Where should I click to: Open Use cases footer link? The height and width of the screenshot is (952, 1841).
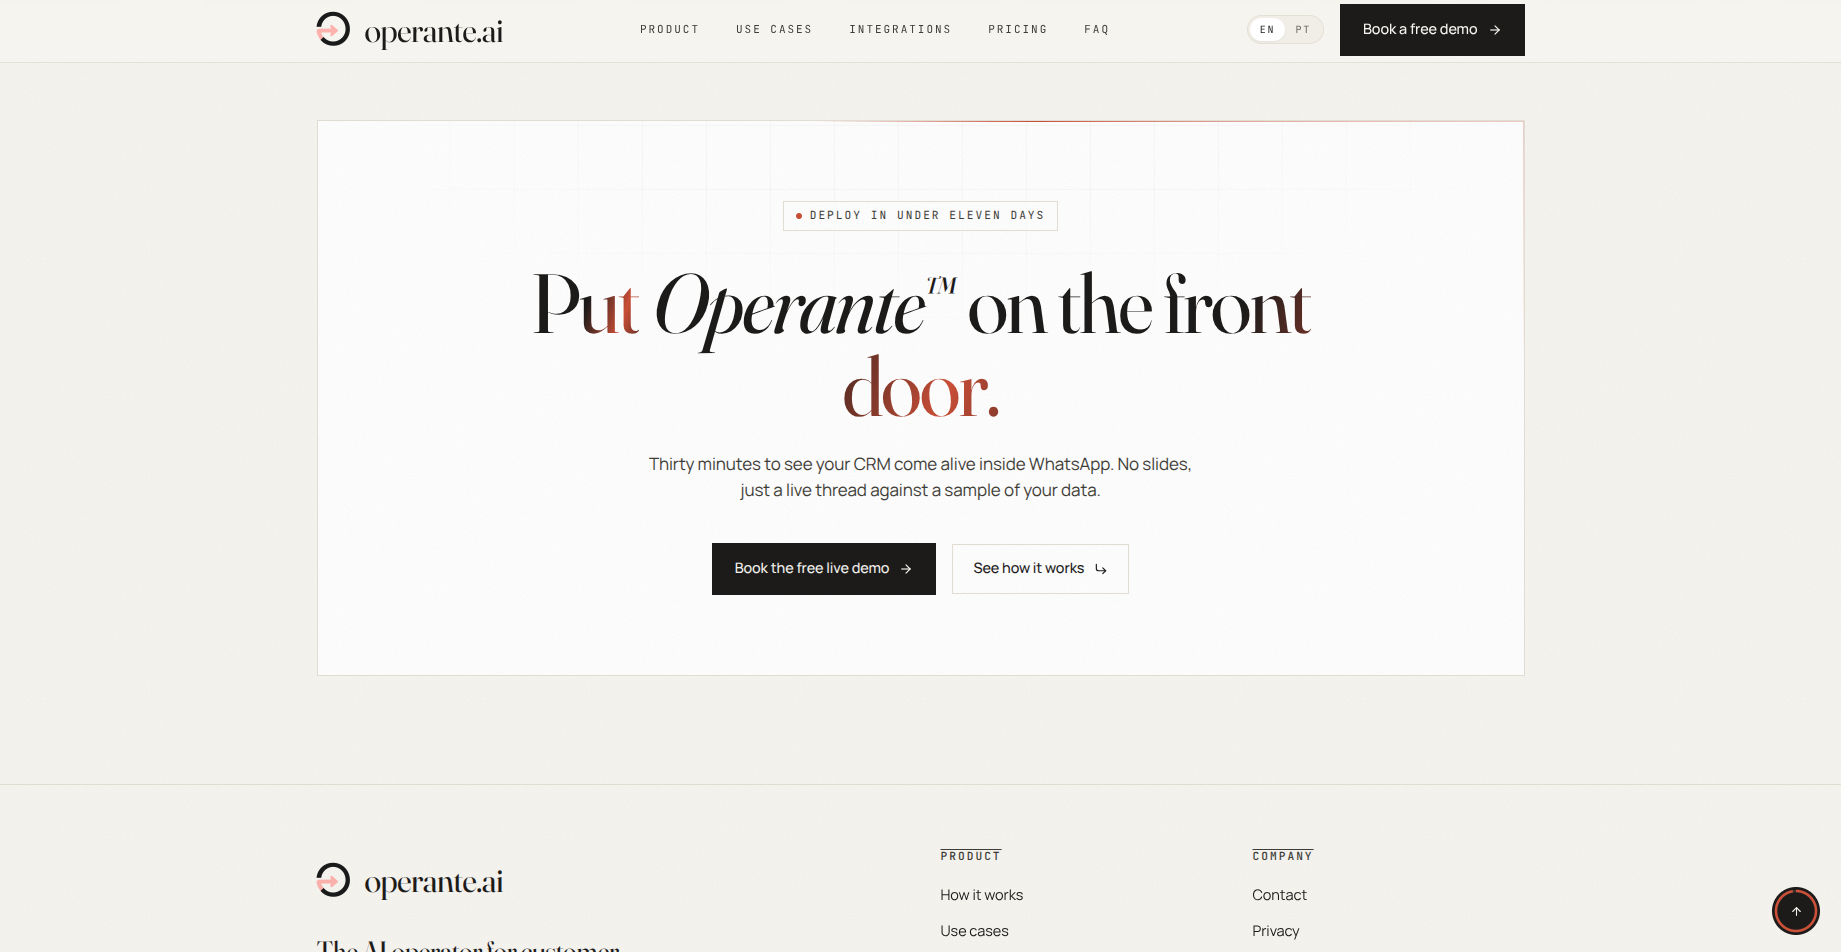point(974,931)
